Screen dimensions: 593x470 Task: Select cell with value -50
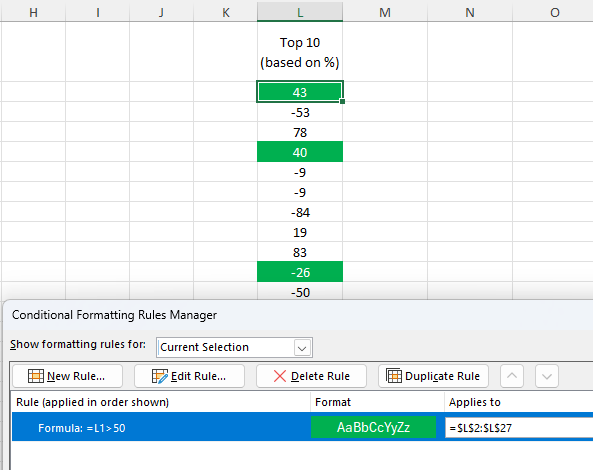pos(300,292)
